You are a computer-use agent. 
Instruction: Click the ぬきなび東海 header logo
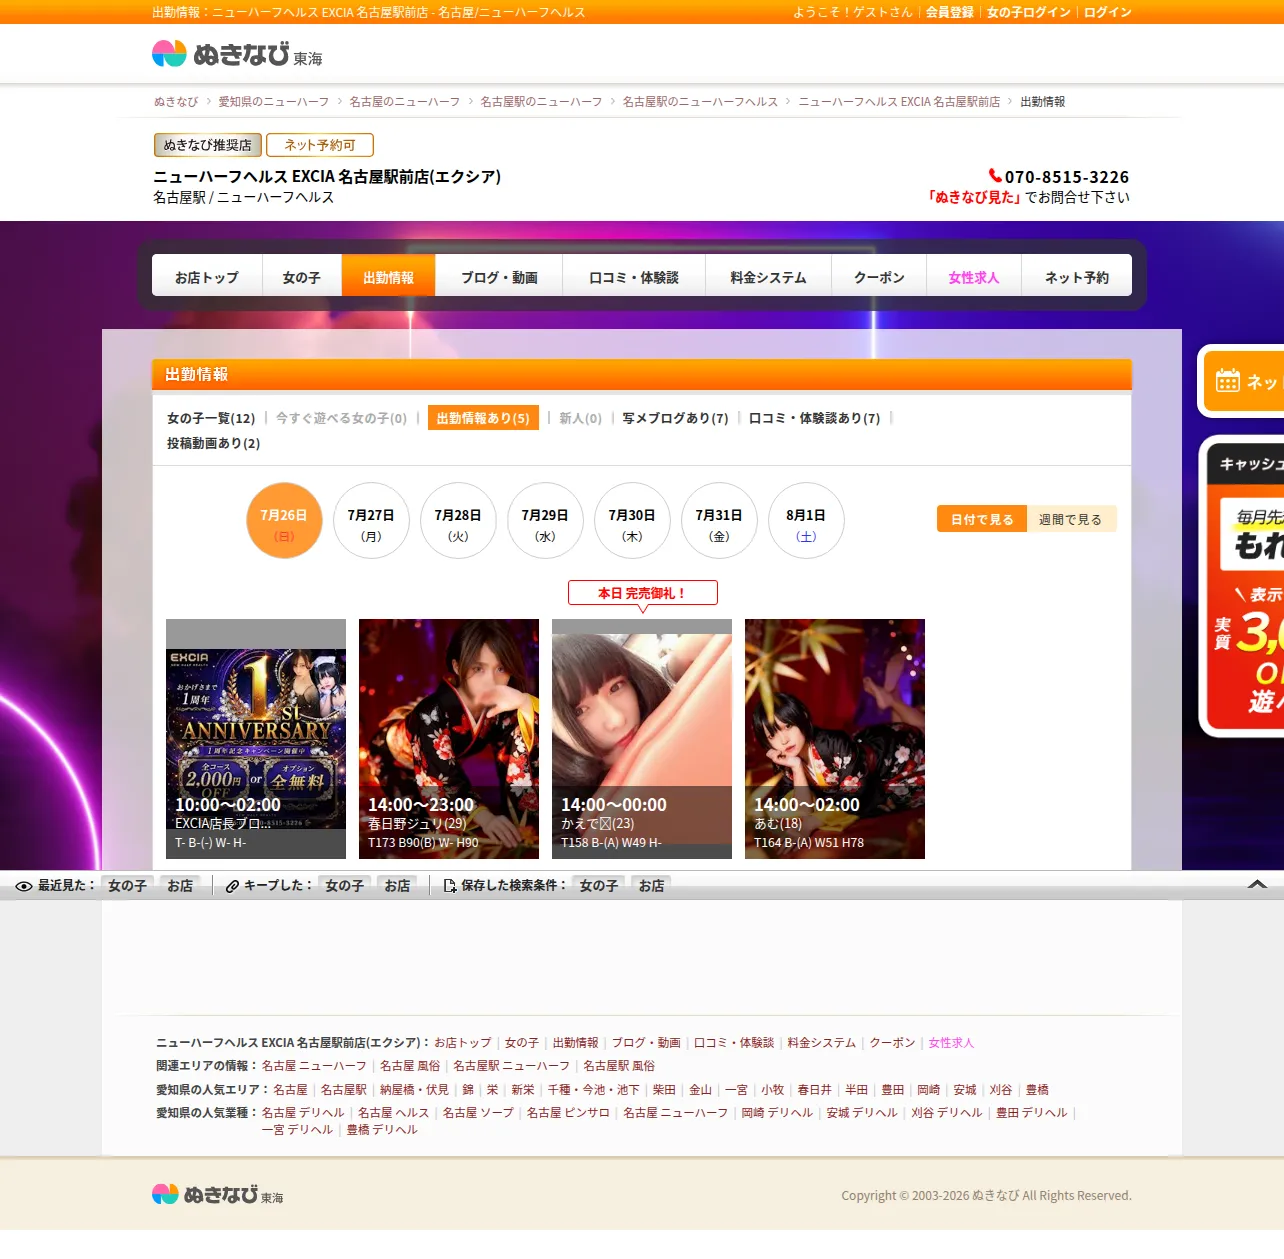pos(237,54)
